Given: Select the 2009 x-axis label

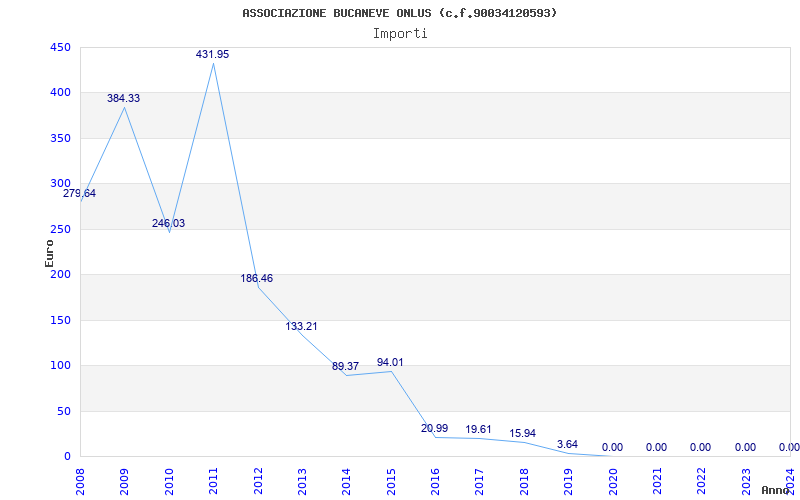Looking at the screenshot, I should point(124,481).
